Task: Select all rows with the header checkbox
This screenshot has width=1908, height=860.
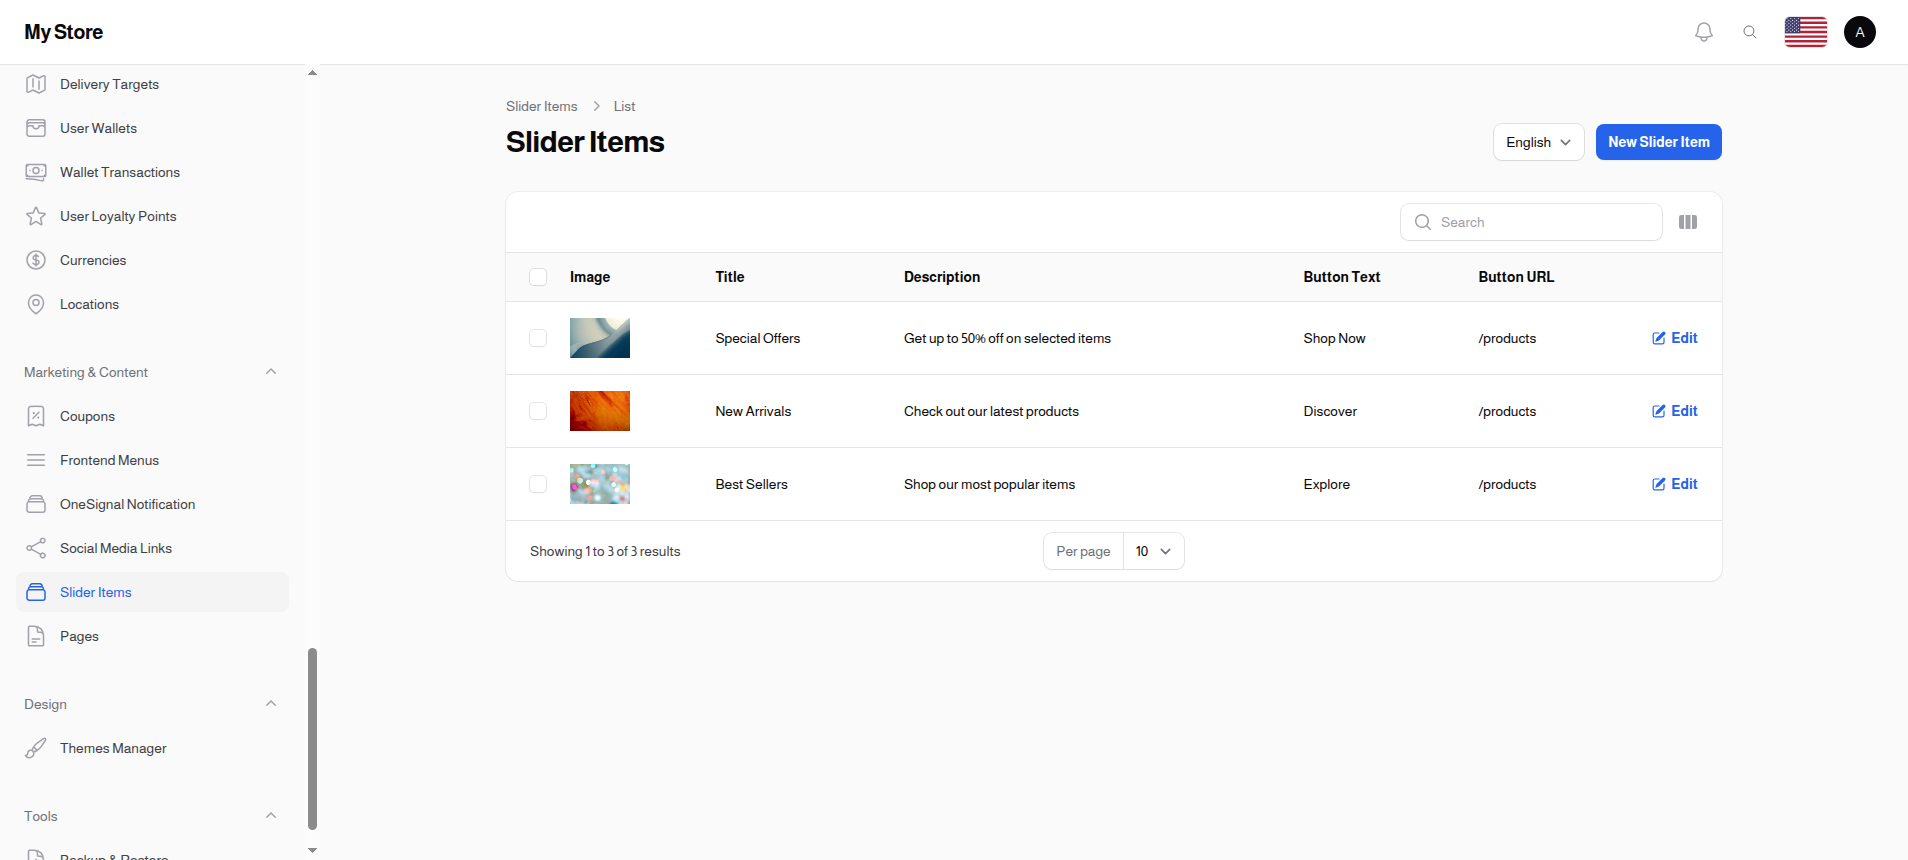Action: pos(538,277)
